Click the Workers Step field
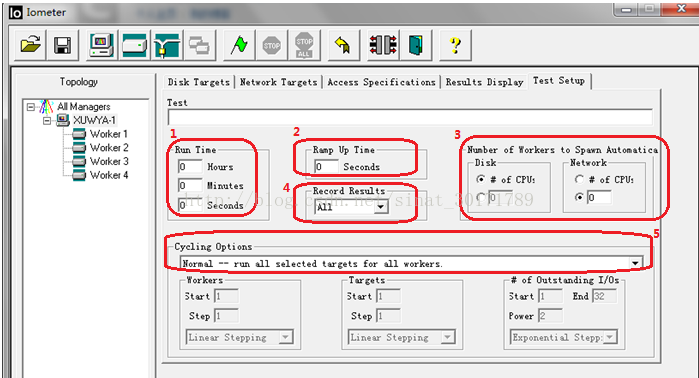The width and height of the screenshot is (699, 378). point(226,316)
